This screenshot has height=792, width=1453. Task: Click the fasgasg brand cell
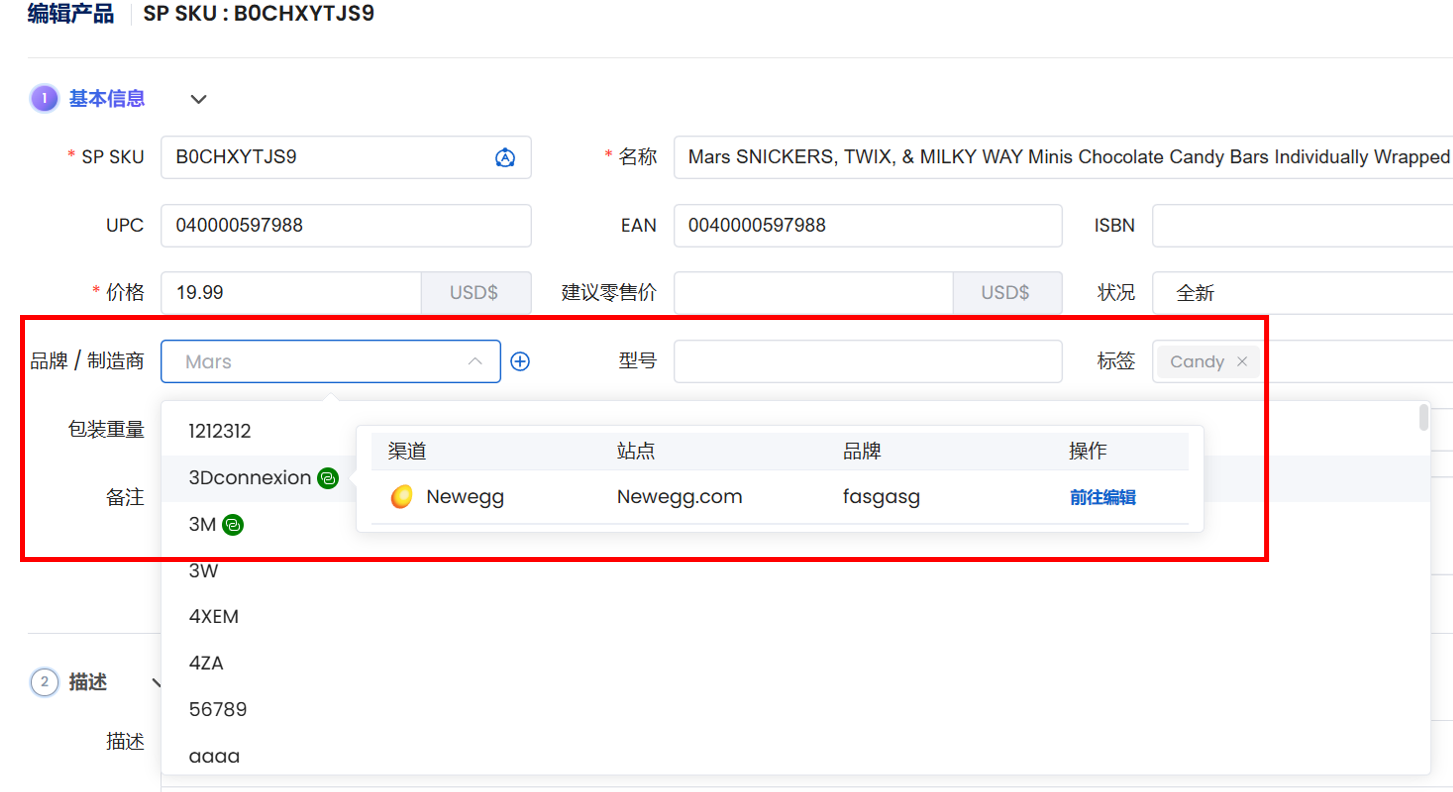[x=881, y=497]
